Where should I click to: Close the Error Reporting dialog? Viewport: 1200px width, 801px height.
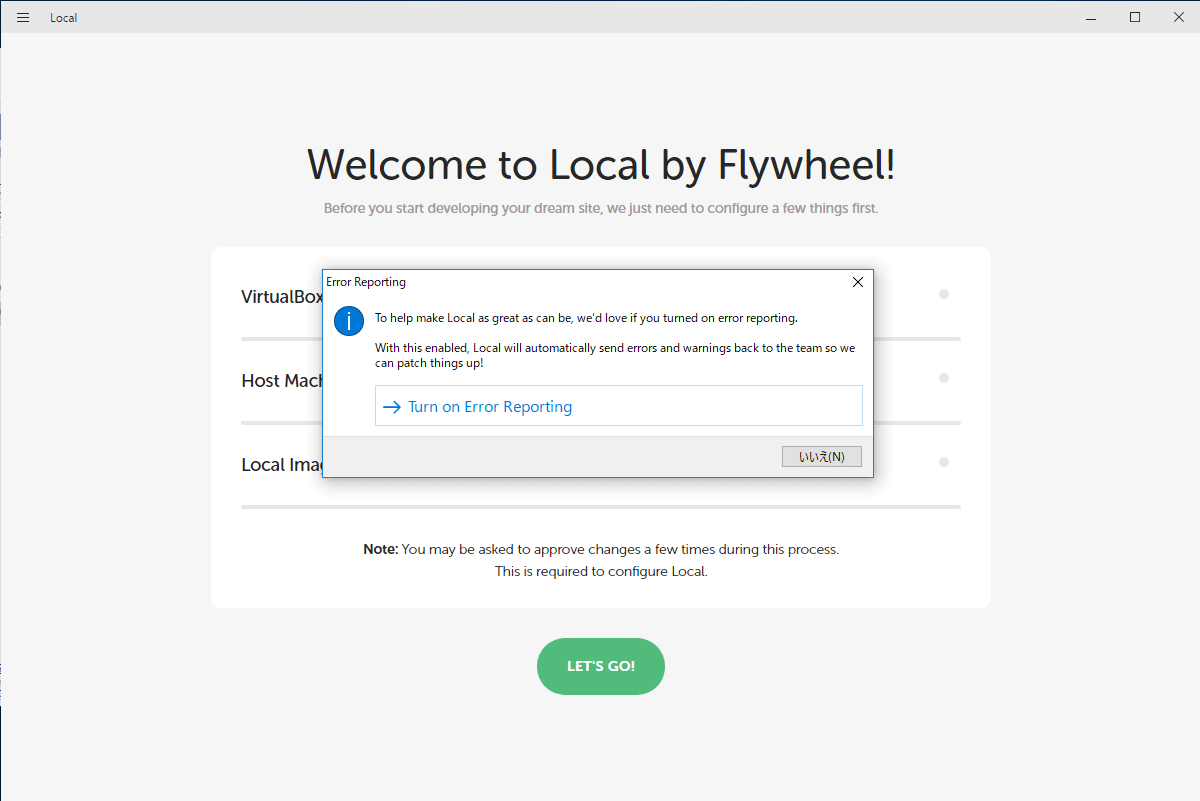pos(857,282)
